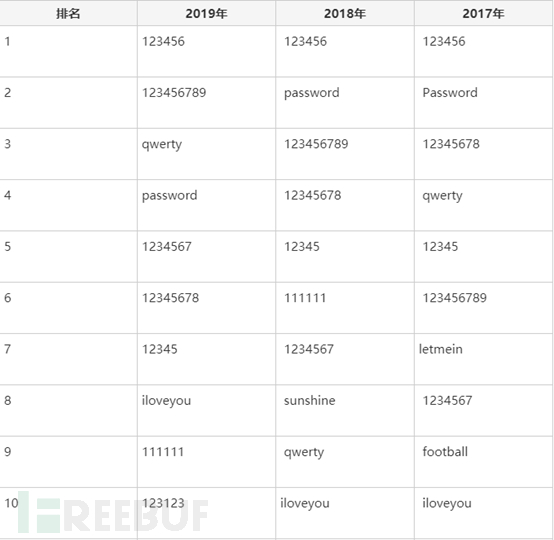Screen dimensions: 554x540
Task: Click the 2017 rank 8 cell 1234567
Action: (483, 411)
